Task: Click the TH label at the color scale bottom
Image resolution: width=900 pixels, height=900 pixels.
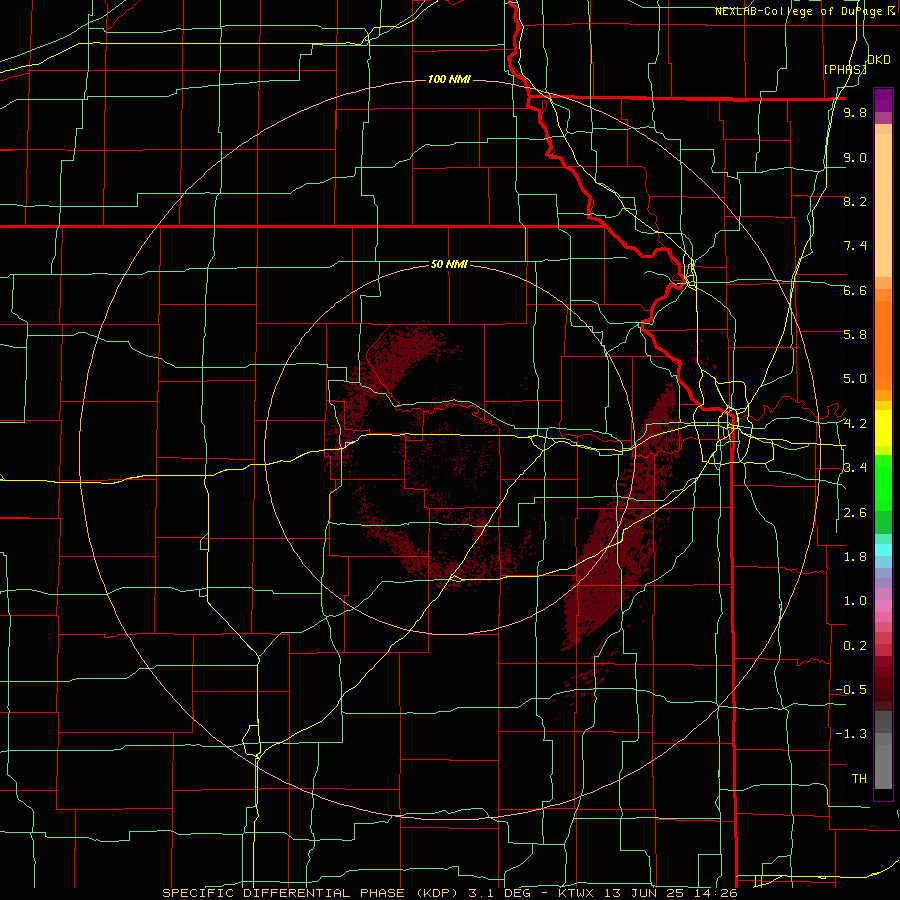Action: coord(859,779)
